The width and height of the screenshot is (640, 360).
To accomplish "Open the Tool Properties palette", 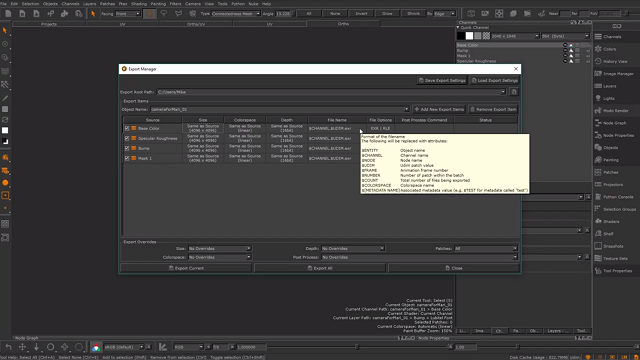I will tap(617, 271).
